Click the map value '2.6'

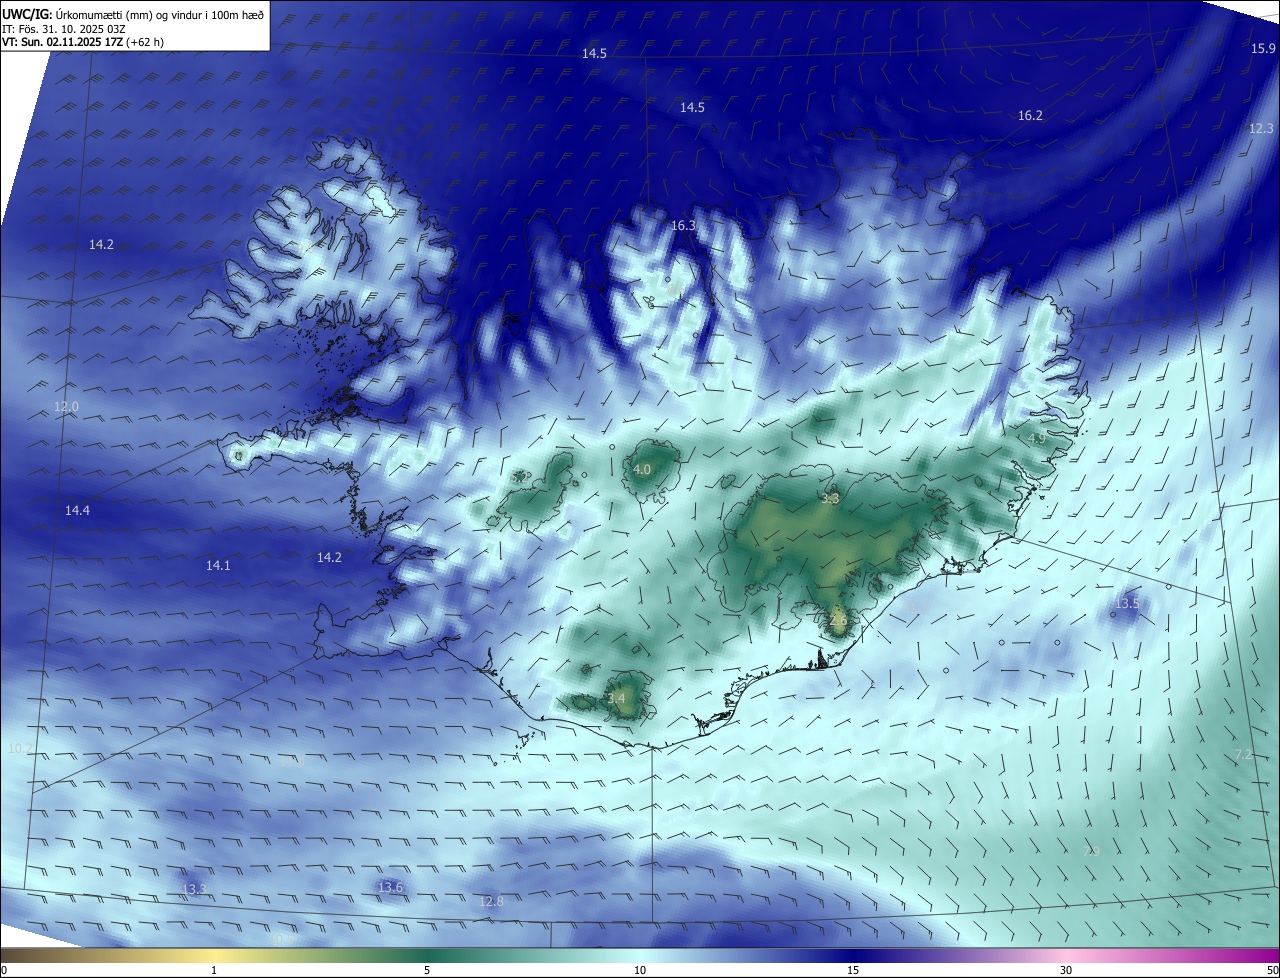838,620
